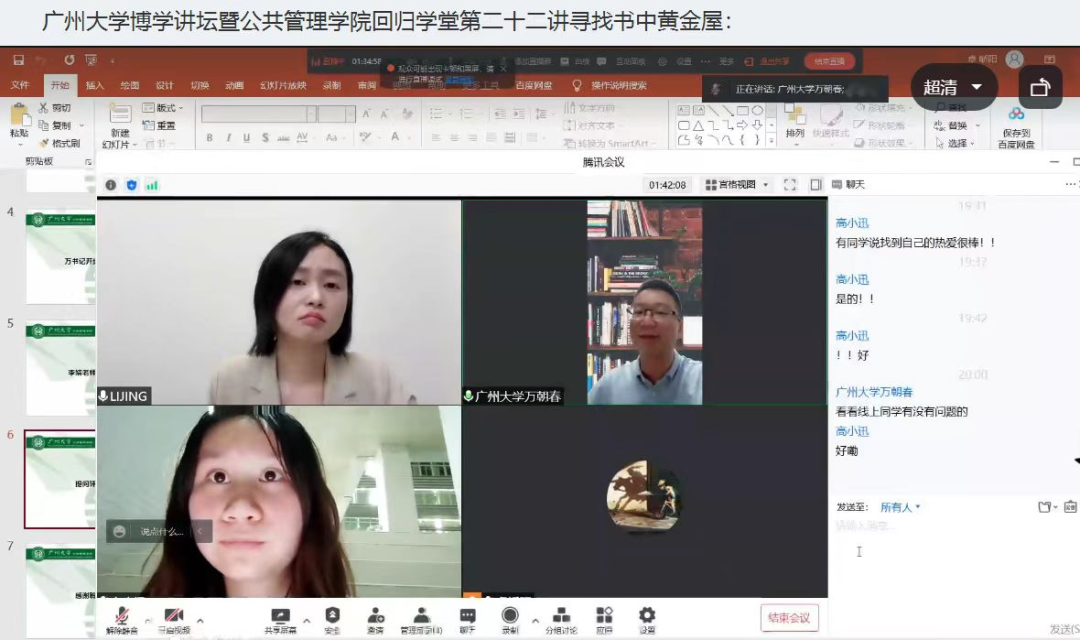Open Apps (应用) button in meeting toolbar

pyautogui.click(x=604, y=620)
